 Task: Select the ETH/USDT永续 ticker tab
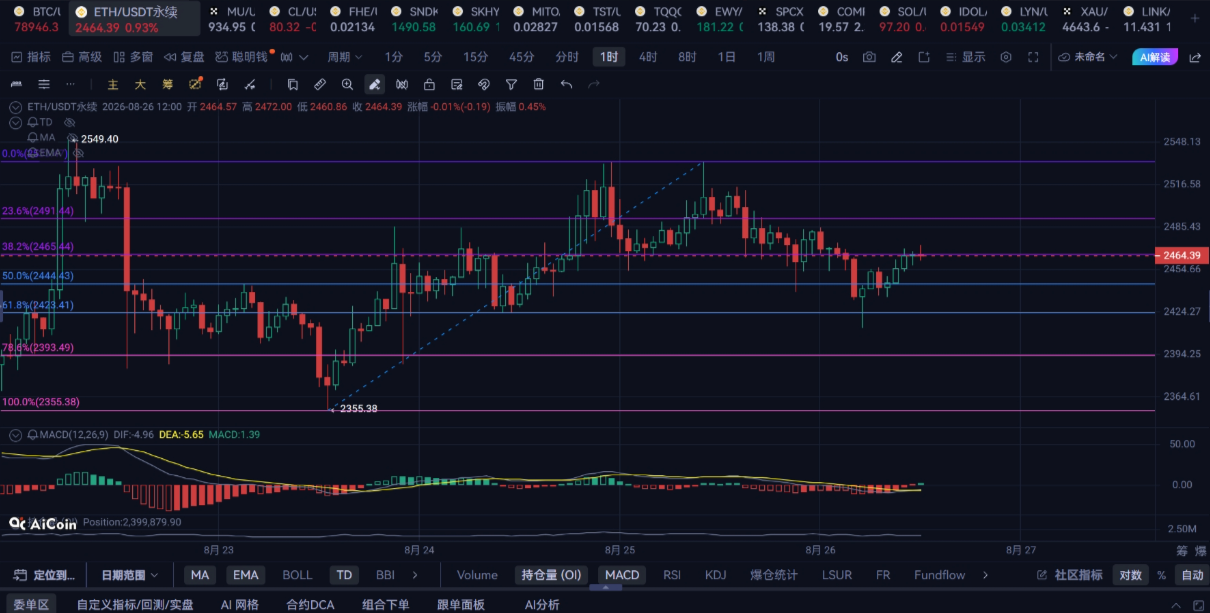[x=134, y=18]
